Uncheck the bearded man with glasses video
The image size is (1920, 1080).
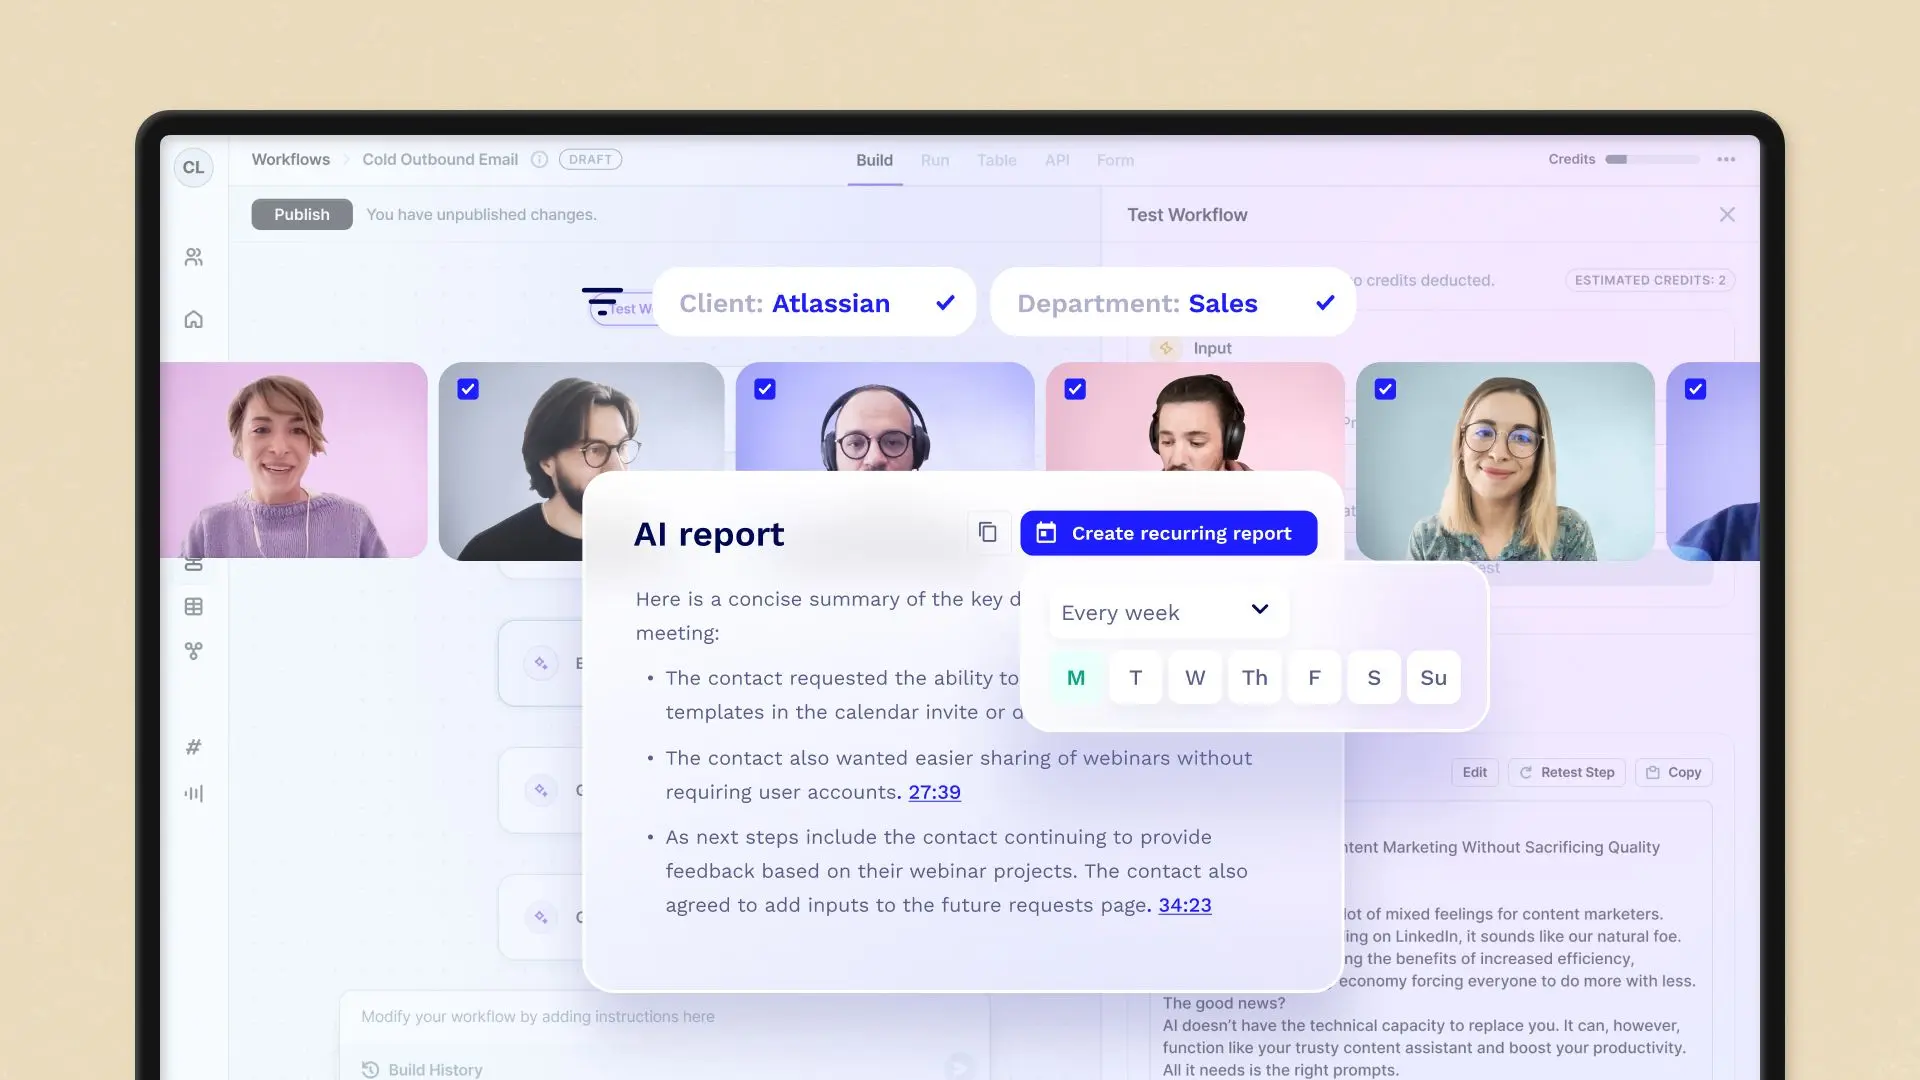[468, 390]
